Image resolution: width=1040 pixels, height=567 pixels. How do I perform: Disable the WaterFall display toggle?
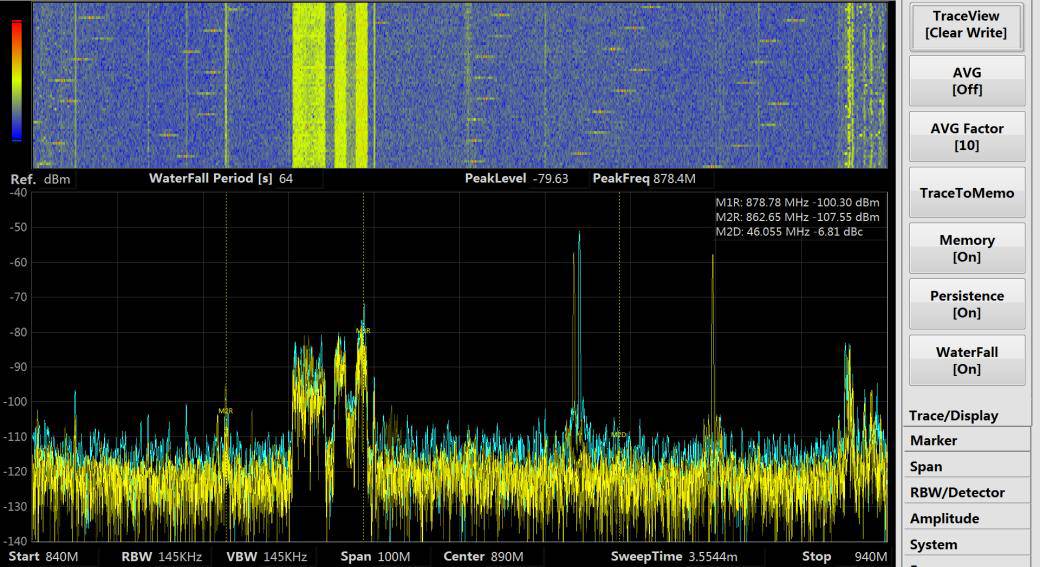(966, 361)
